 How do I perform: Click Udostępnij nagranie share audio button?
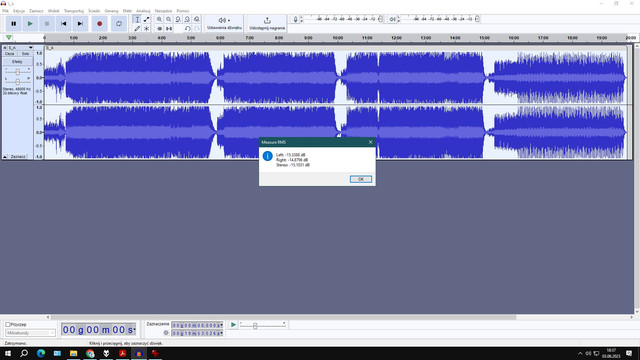(267, 23)
